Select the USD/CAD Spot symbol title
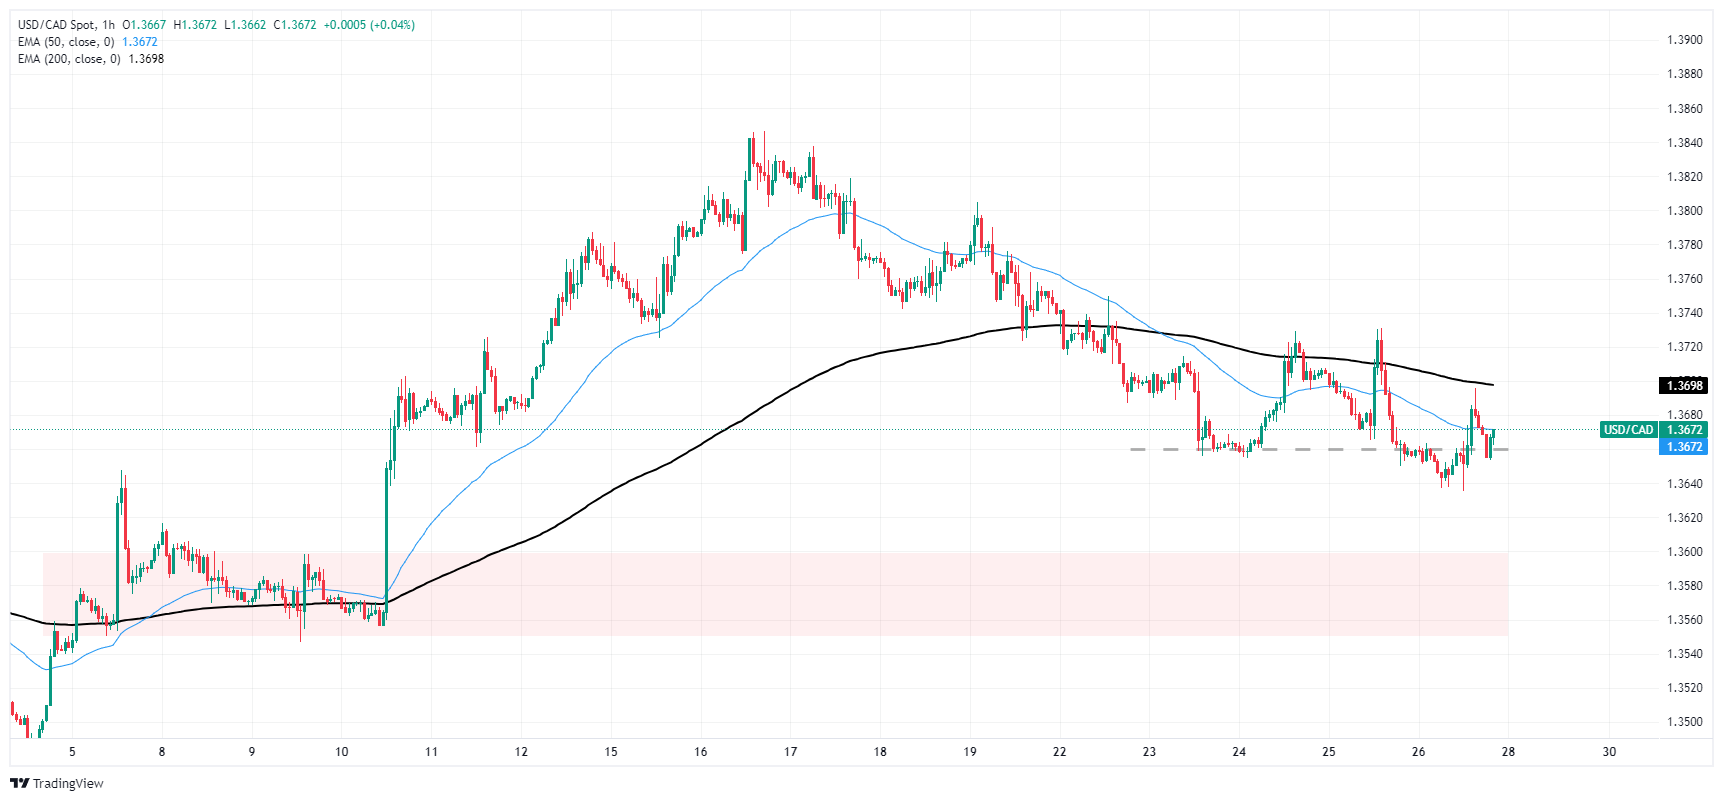Image resolution: width=1723 pixels, height=801 pixels. pyautogui.click(x=56, y=25)
